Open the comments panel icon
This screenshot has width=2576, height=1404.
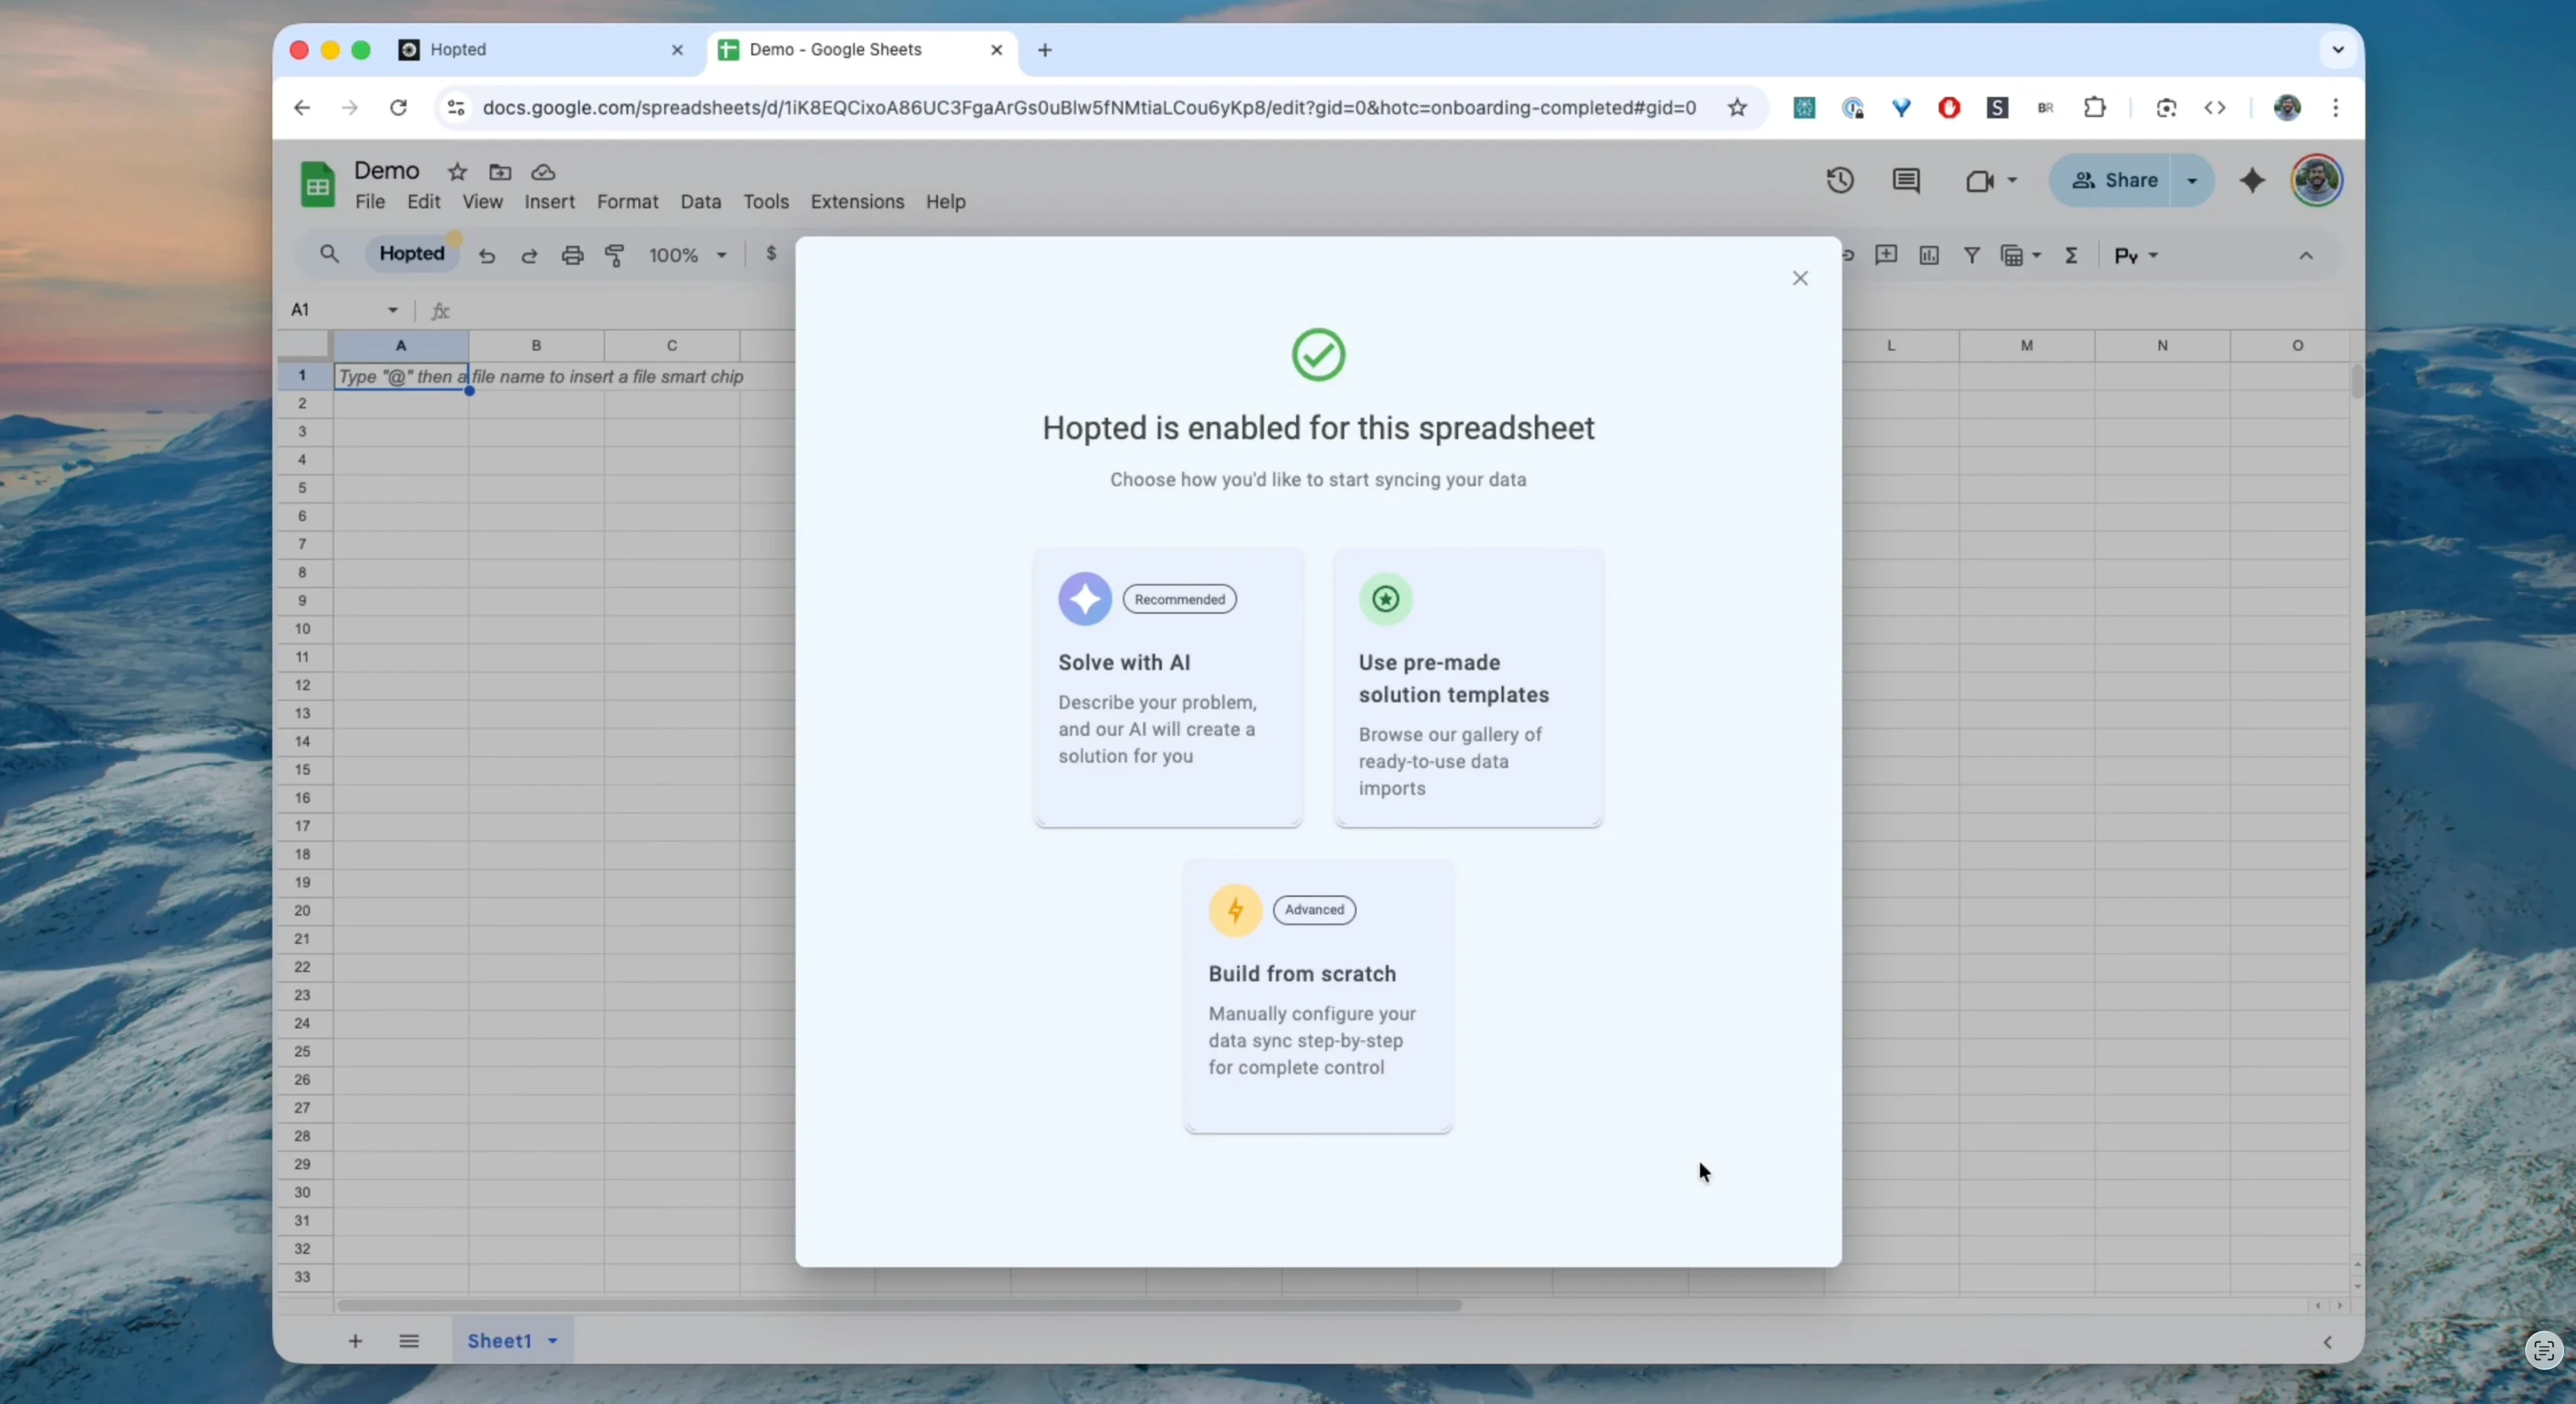click(x=1906, y=181)
